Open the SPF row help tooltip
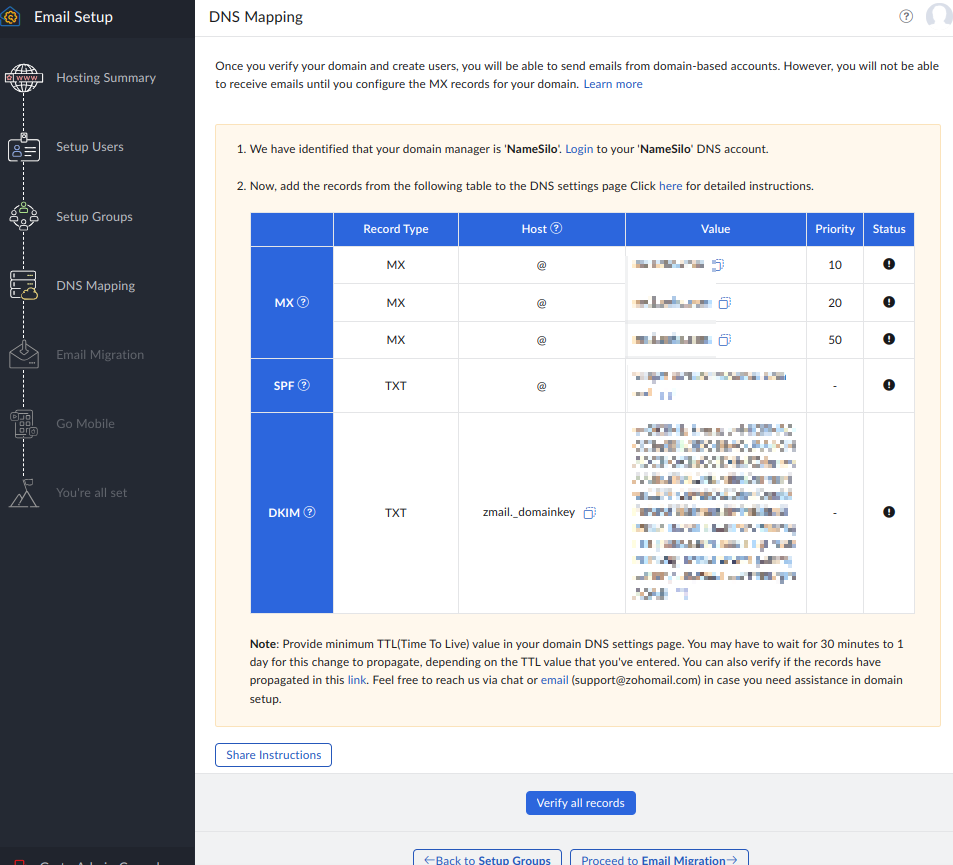953x865 pixels. click(304, 385)
